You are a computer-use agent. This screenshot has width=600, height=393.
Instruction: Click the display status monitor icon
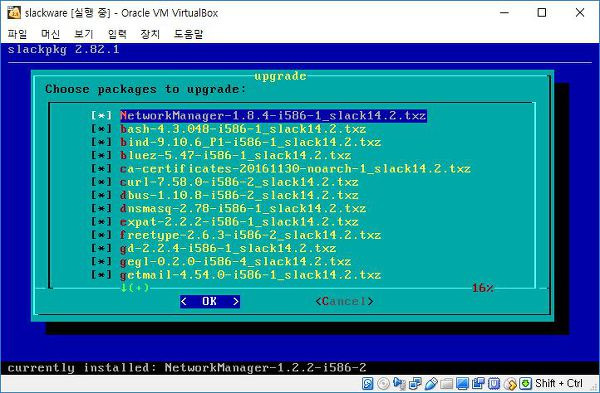tap(462, 383)
